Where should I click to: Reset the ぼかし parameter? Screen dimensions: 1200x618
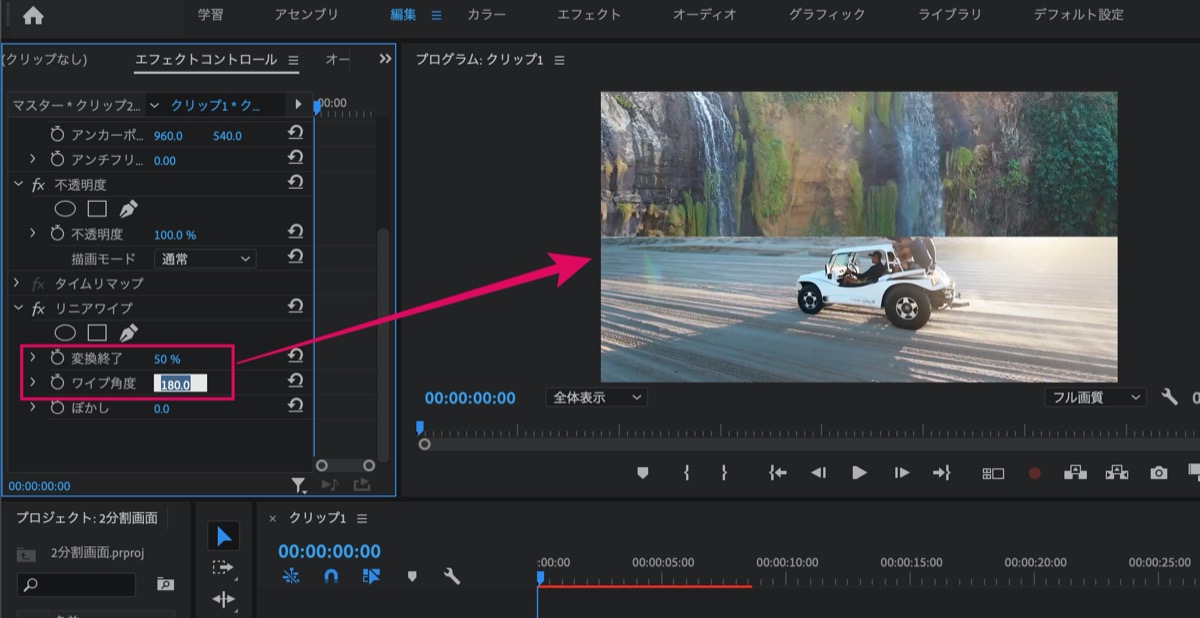295,405
